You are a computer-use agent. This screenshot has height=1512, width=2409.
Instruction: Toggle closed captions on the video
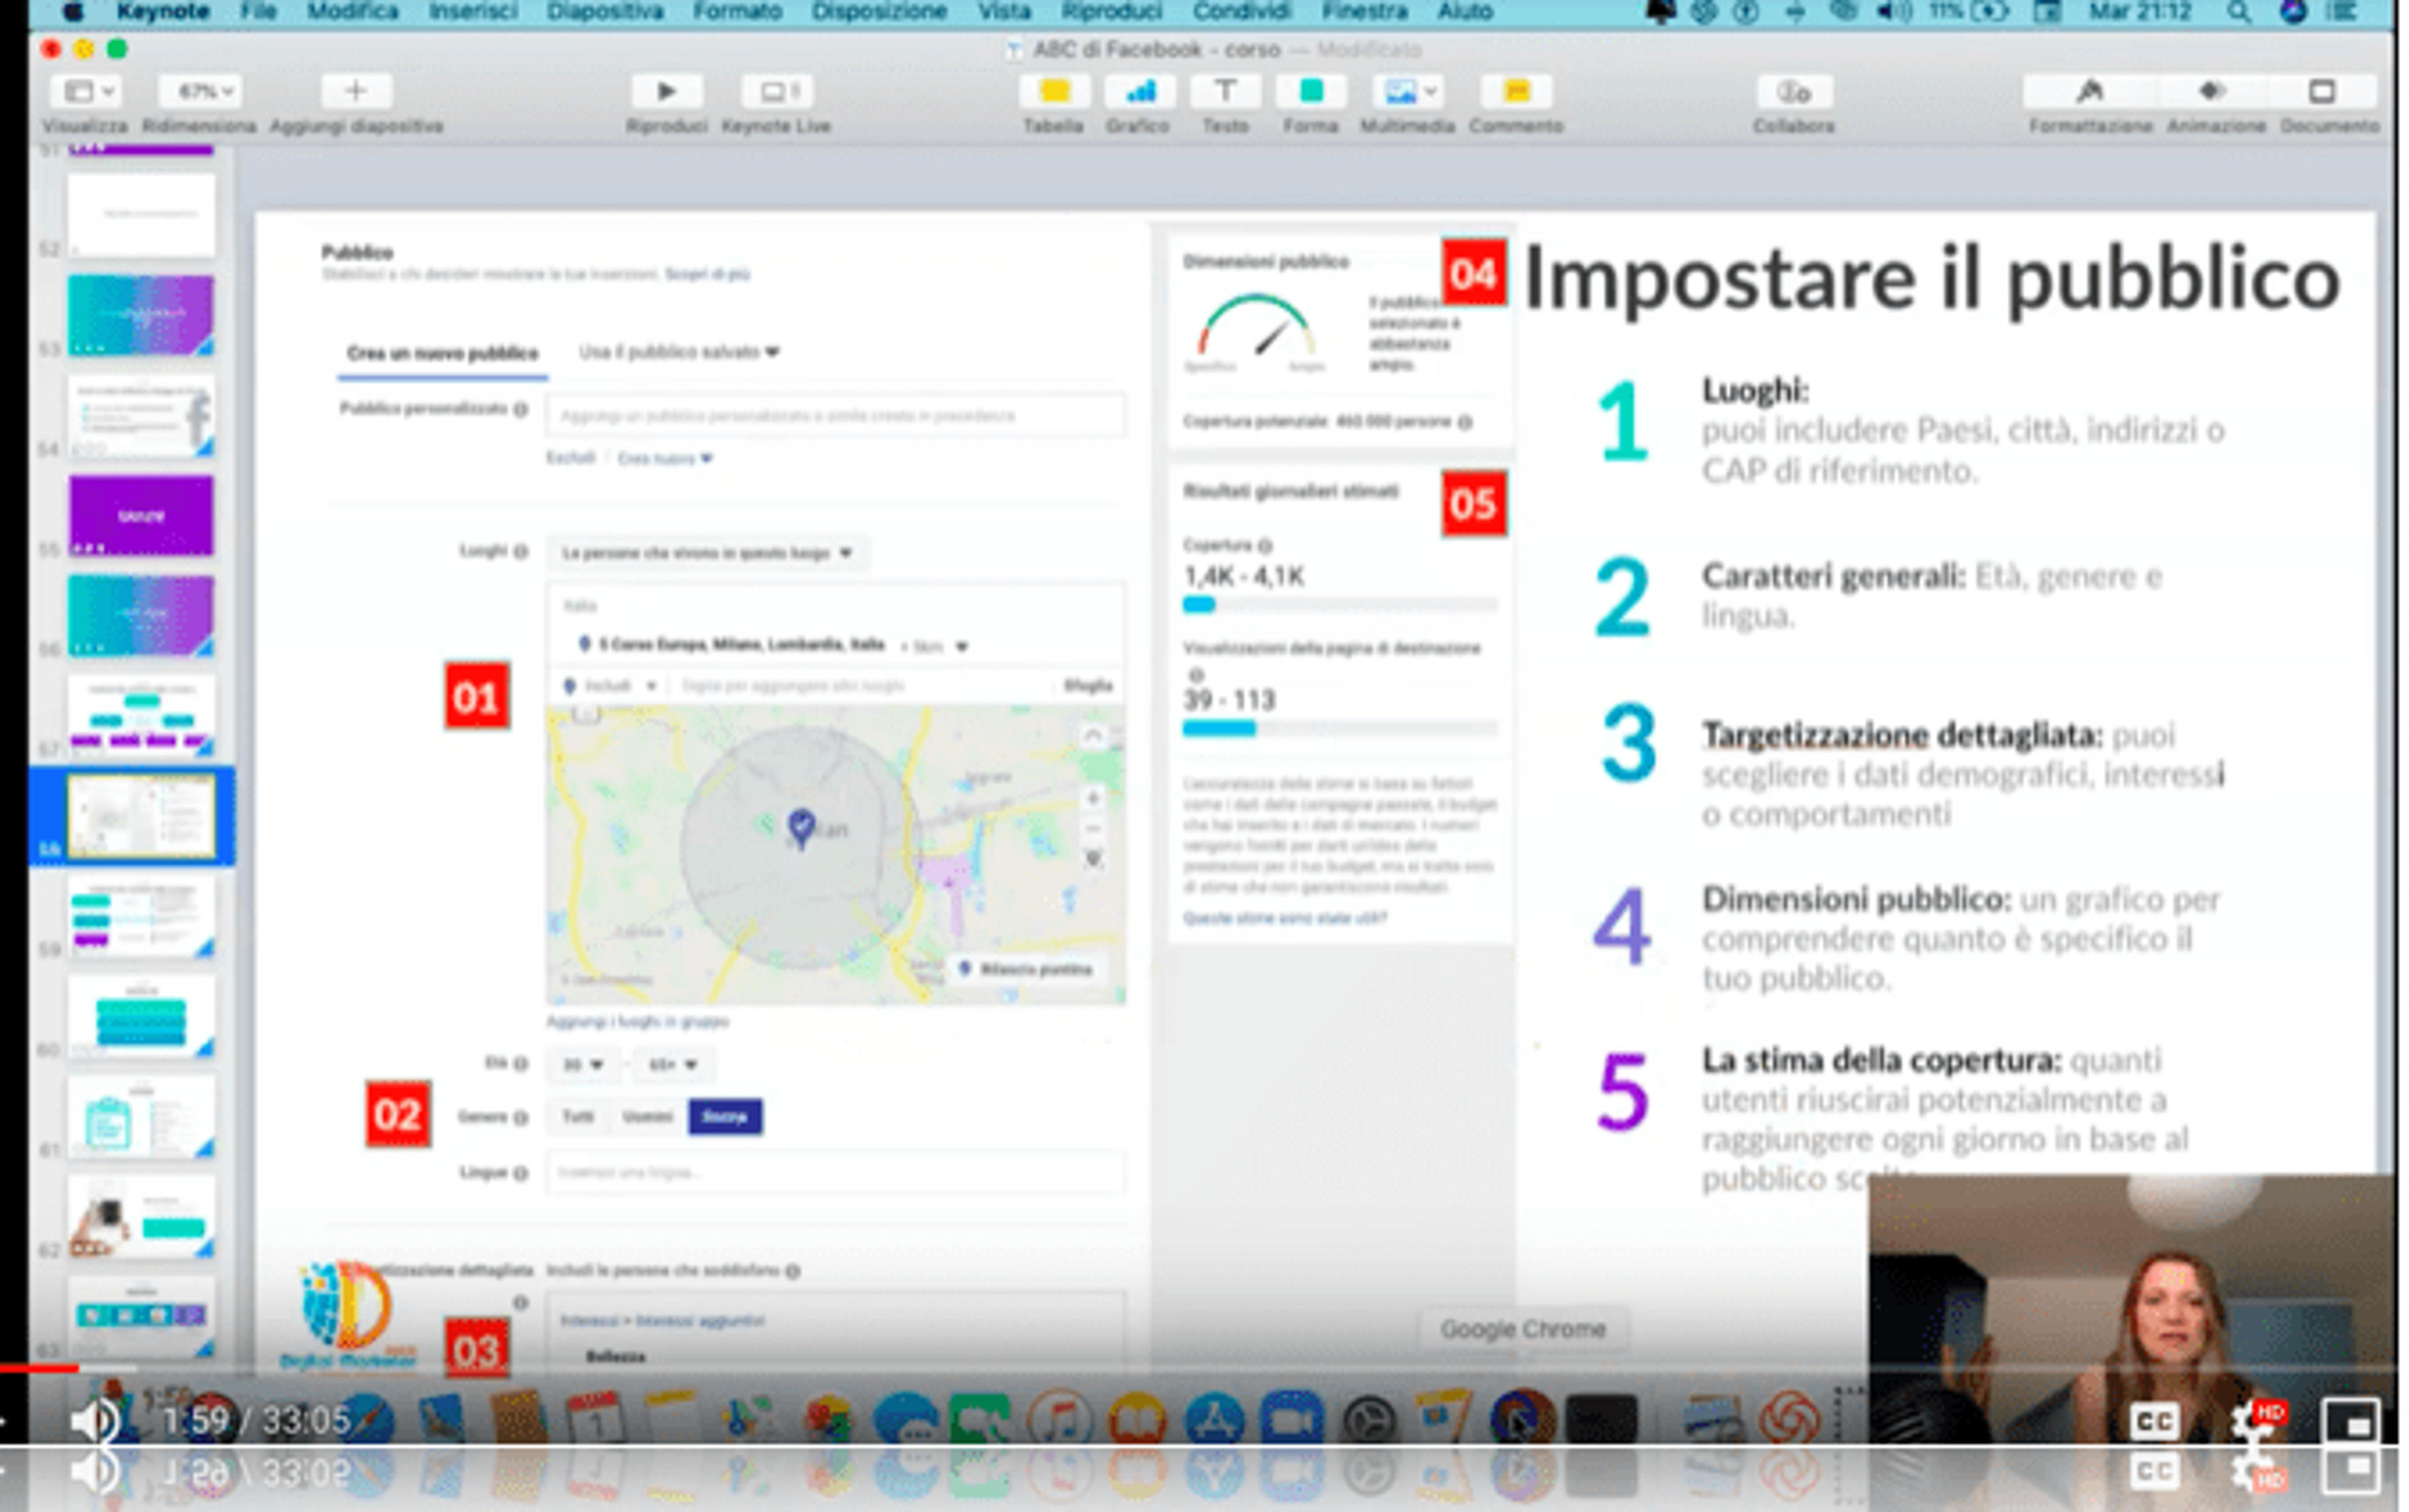click(2153, 1421)
